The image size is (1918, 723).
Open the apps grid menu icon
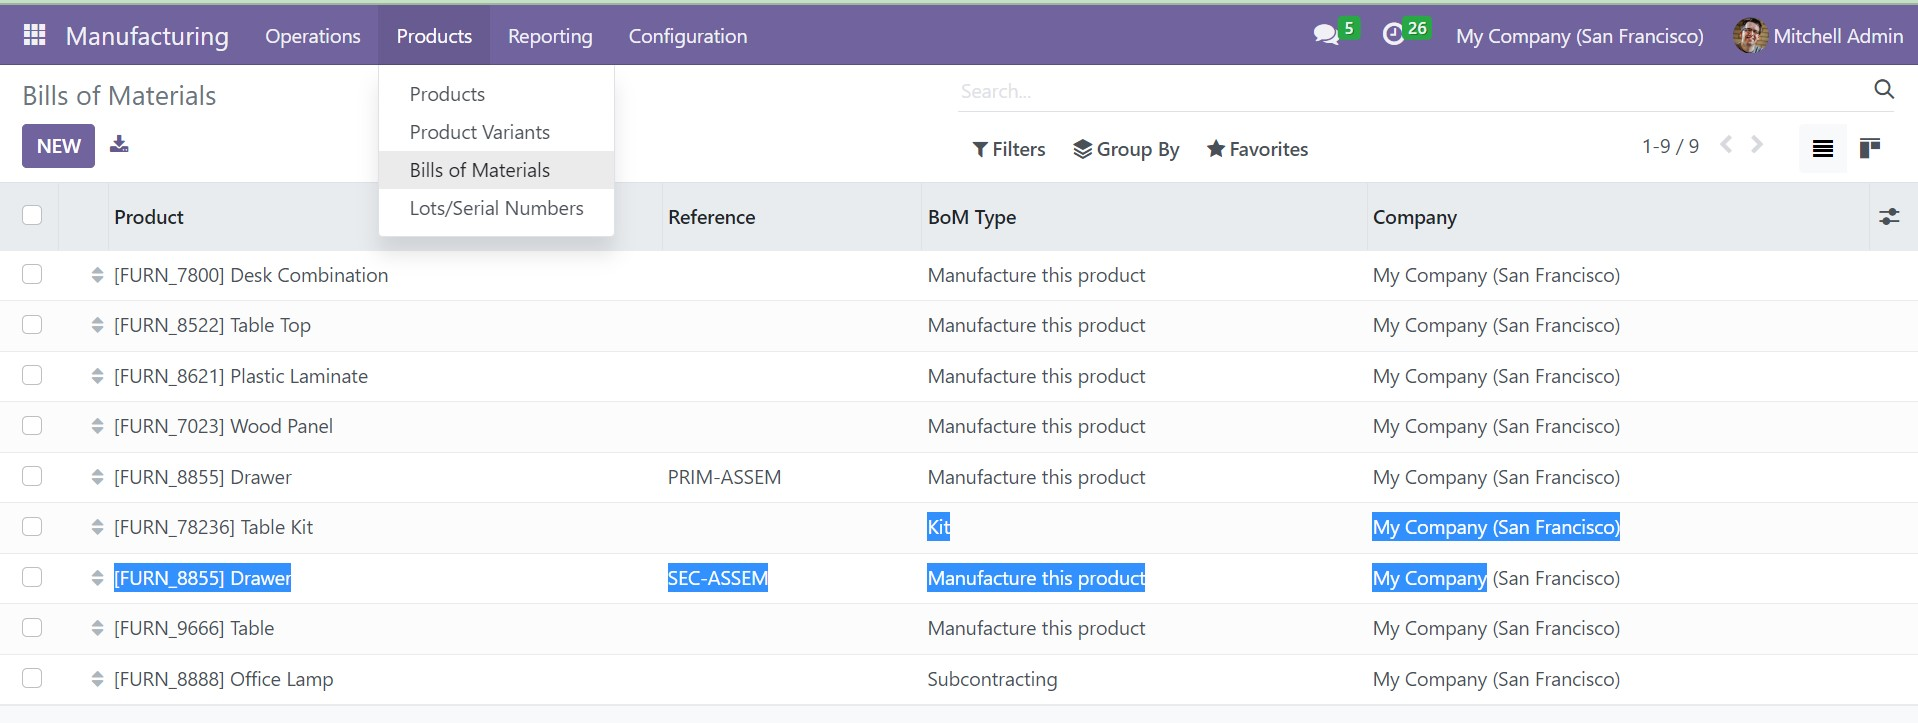(34, 35)
